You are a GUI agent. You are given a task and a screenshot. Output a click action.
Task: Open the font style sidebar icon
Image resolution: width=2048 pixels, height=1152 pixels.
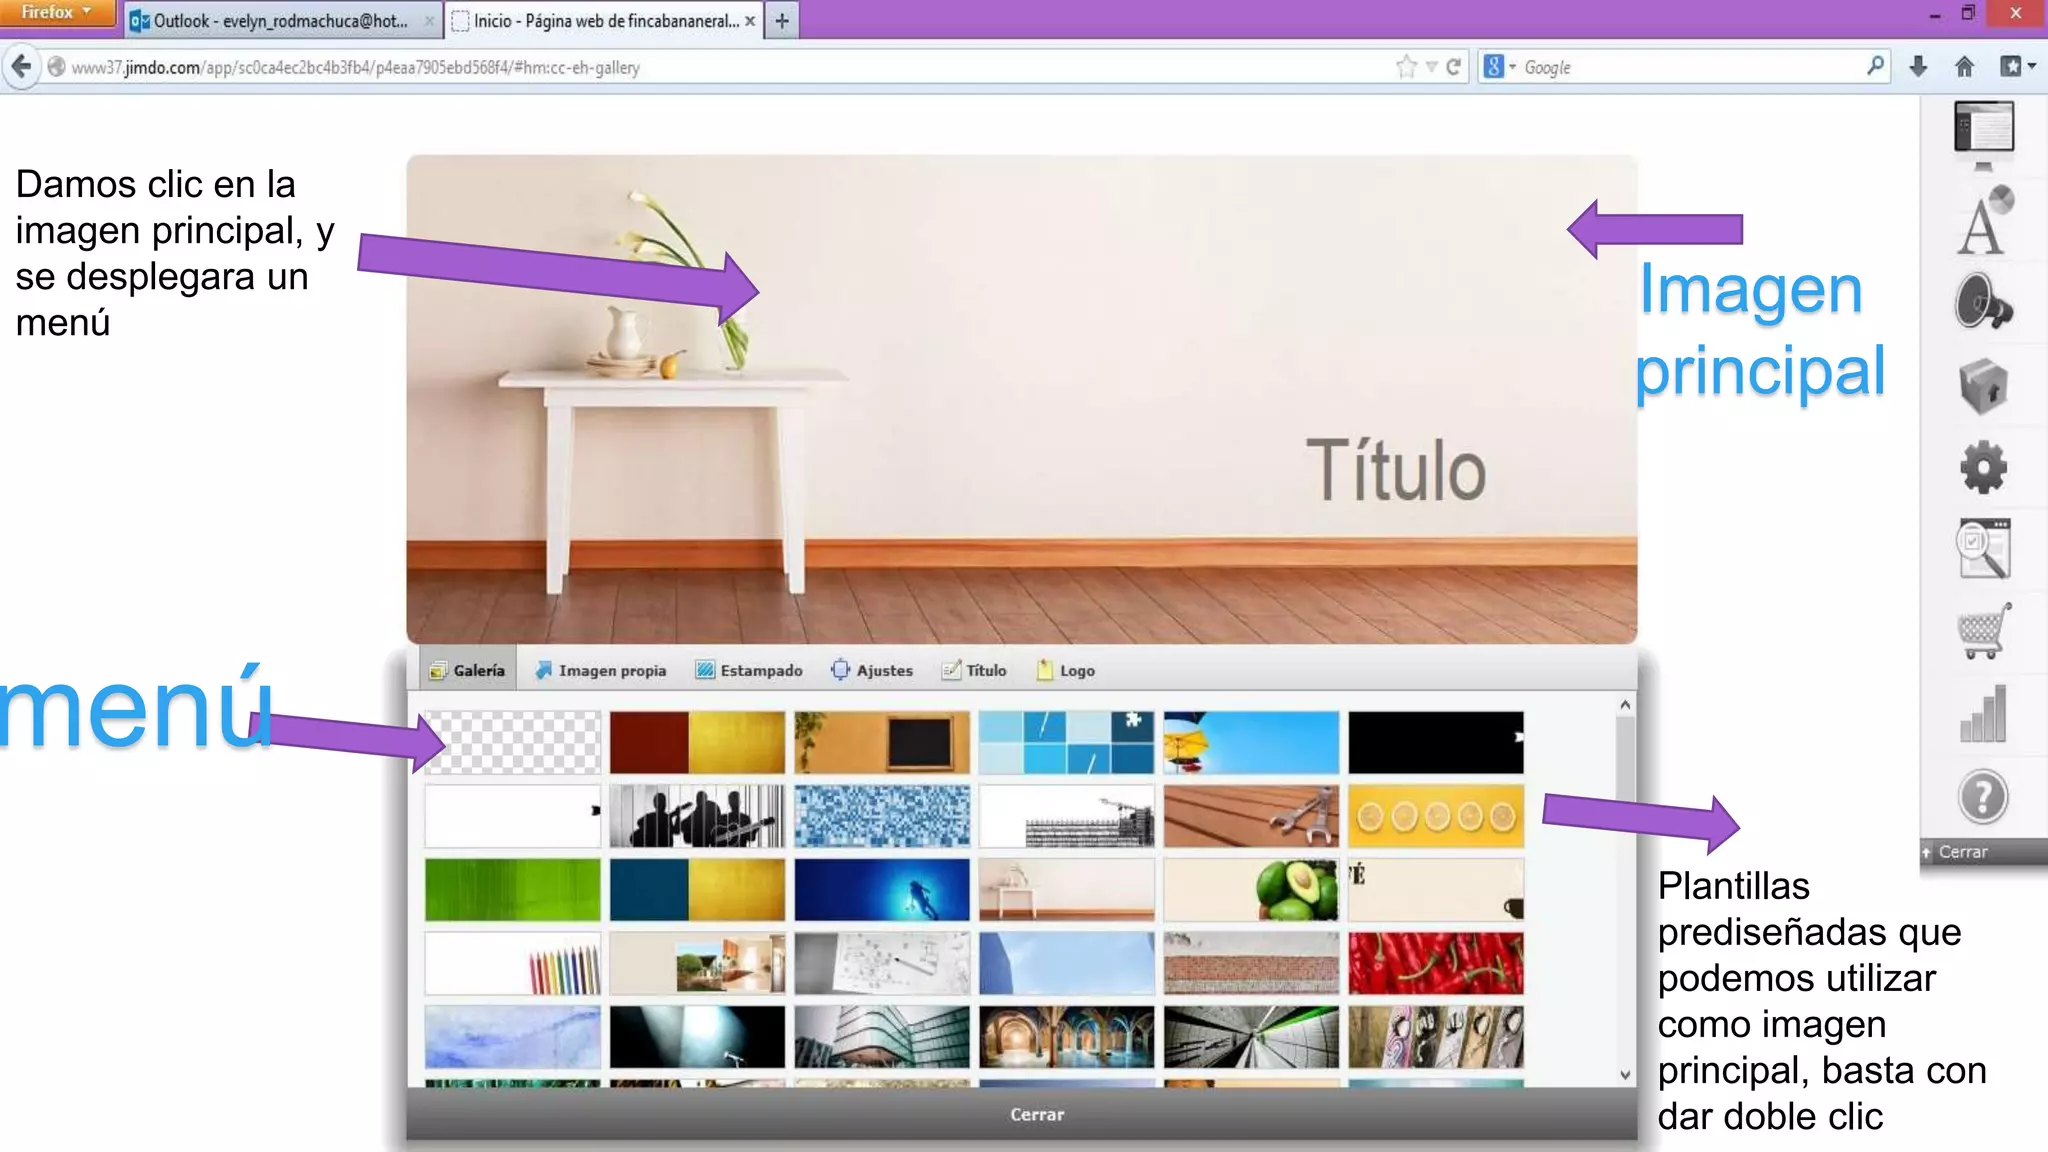point(1983,221)
